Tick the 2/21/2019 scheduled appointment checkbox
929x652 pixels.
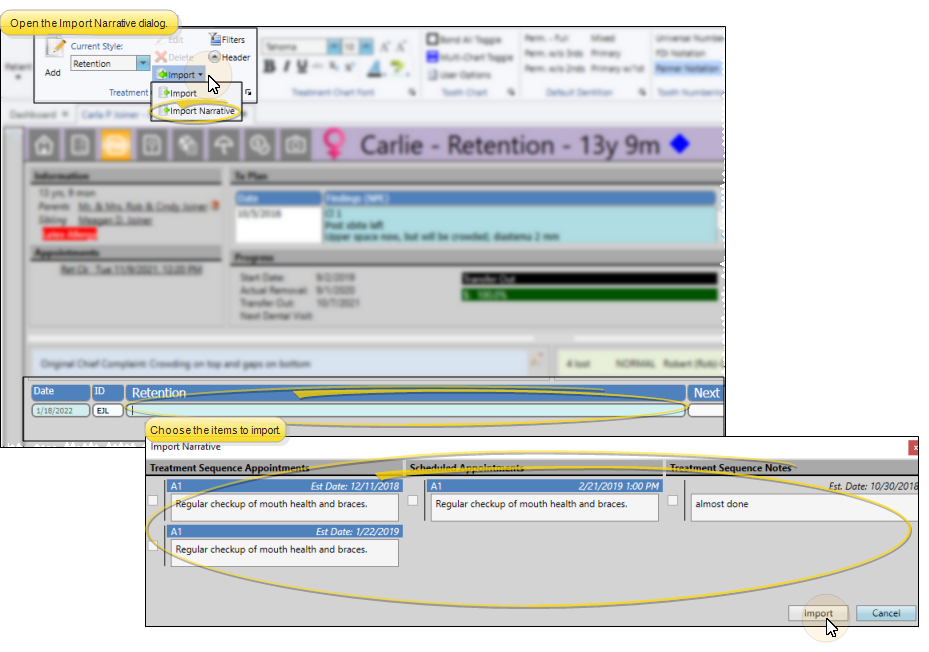pyautogui.click(x=412, y=500)
